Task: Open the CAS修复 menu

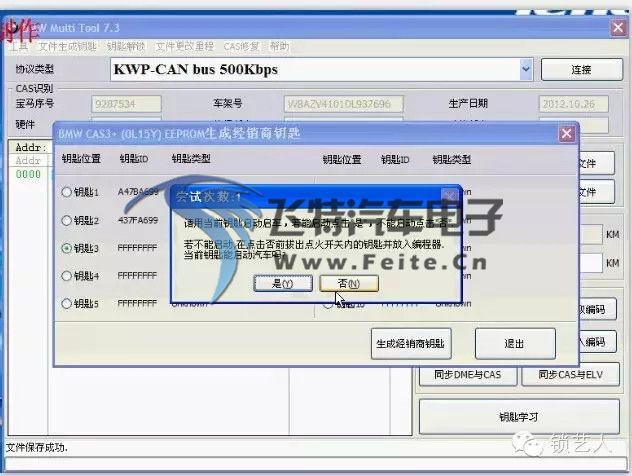Action: click(241, 46)
